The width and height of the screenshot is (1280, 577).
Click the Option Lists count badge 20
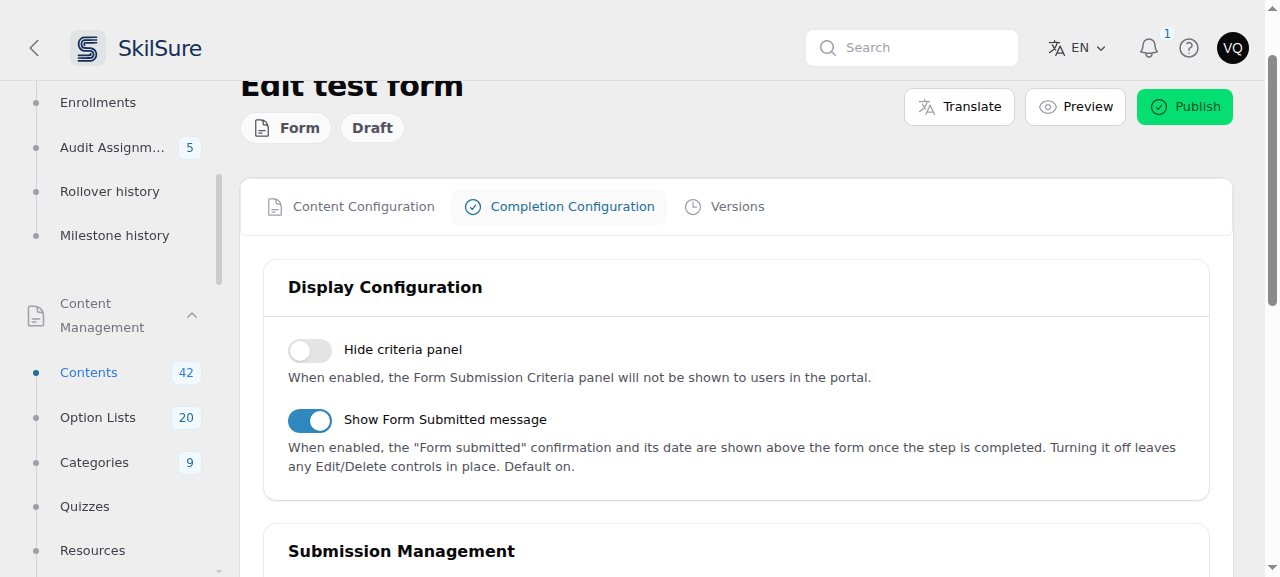coord(186,418)
